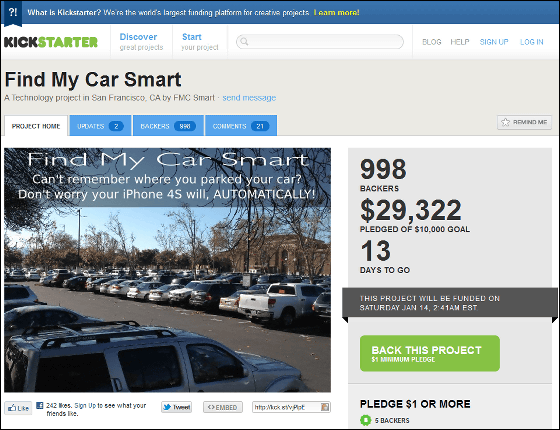Click the Embed code button

223,407
